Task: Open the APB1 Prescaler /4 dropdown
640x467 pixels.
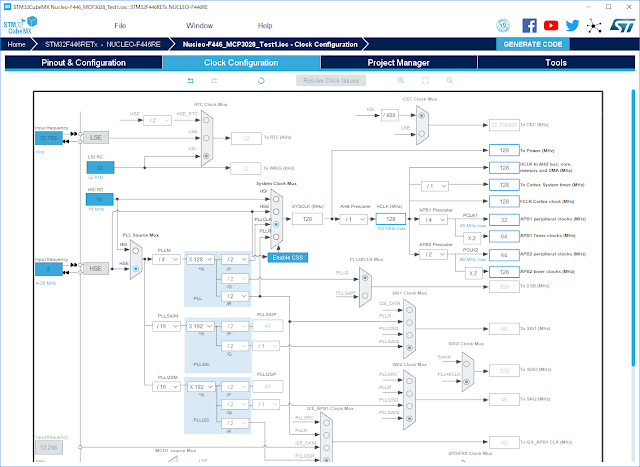Action: click(x=434, y=220)
